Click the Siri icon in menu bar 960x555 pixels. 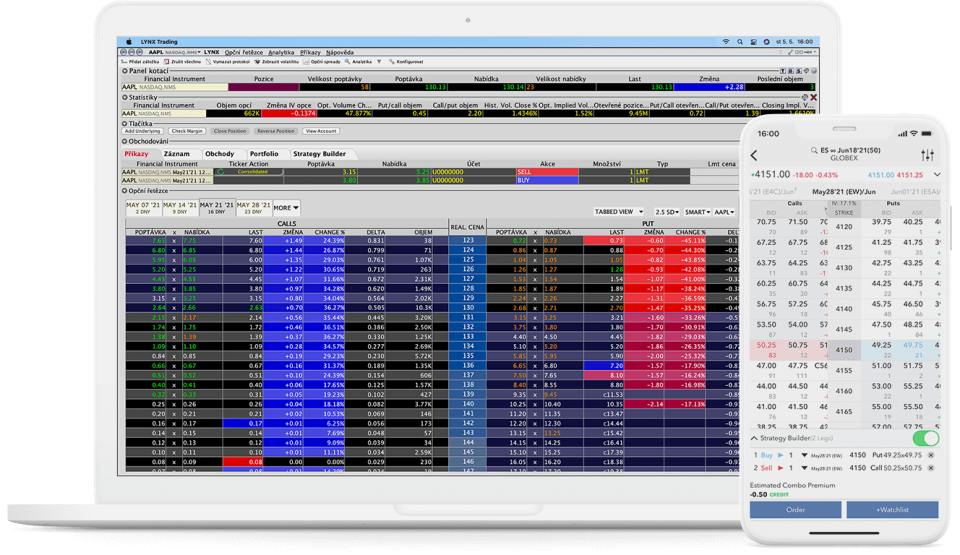(767, 42)
